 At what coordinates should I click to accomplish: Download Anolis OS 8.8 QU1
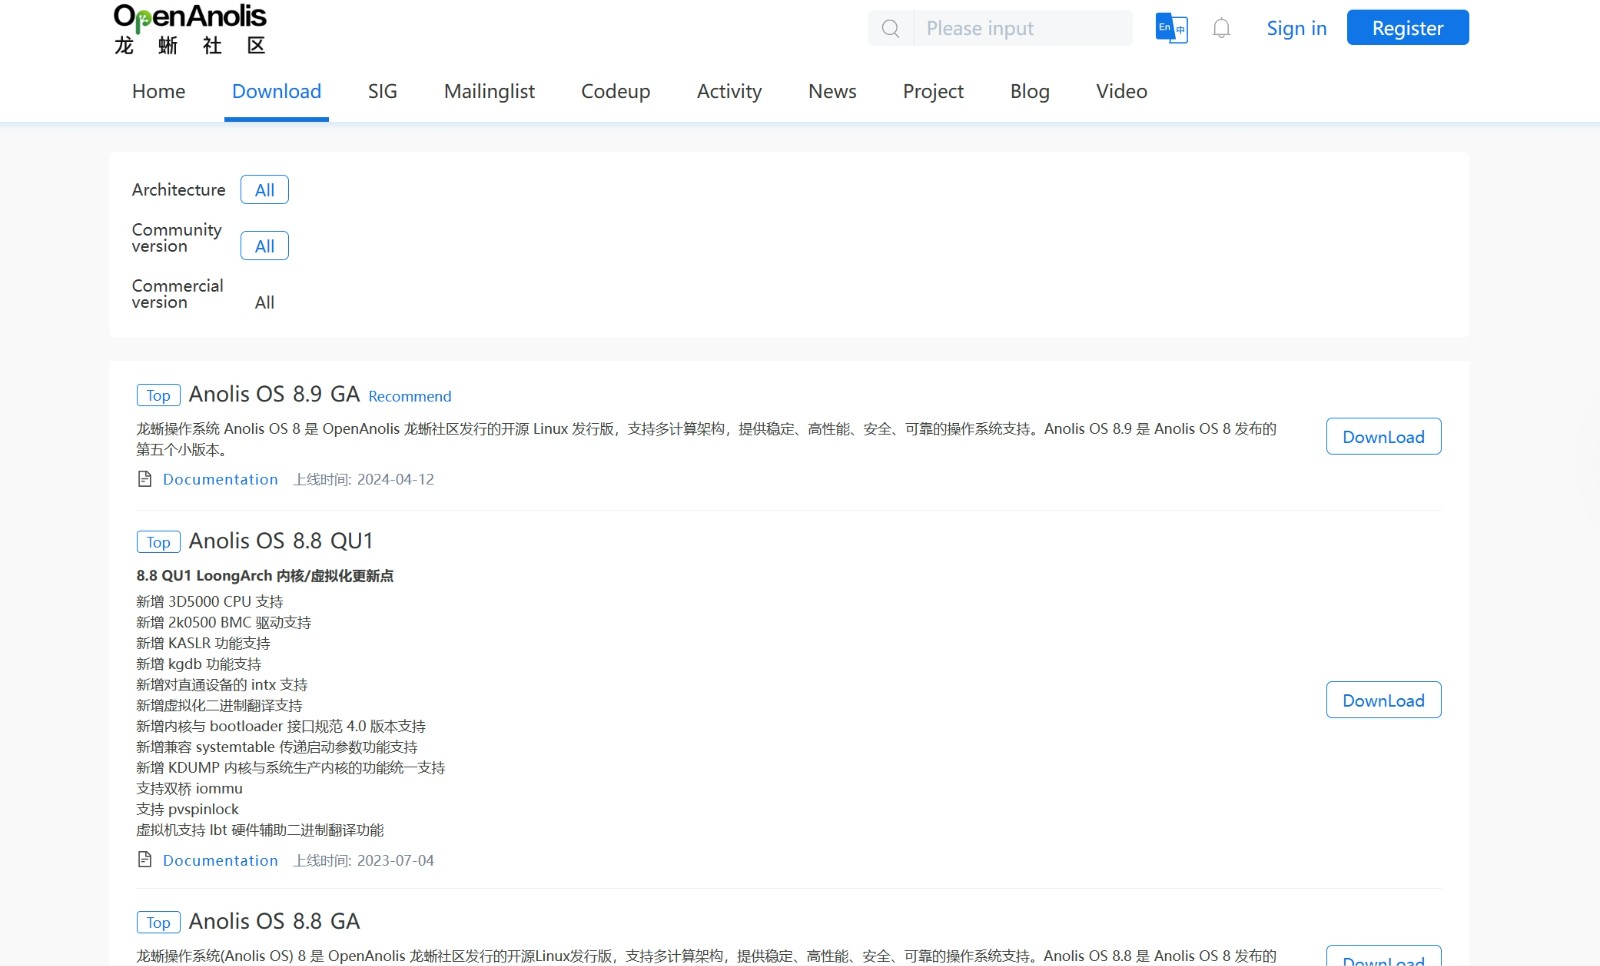click(1383, 700)
